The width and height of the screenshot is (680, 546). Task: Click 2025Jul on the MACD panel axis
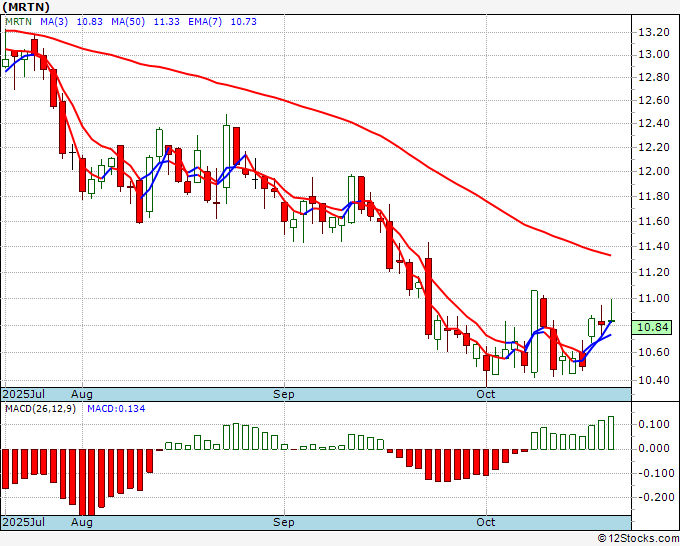click(x=23, y=522)
